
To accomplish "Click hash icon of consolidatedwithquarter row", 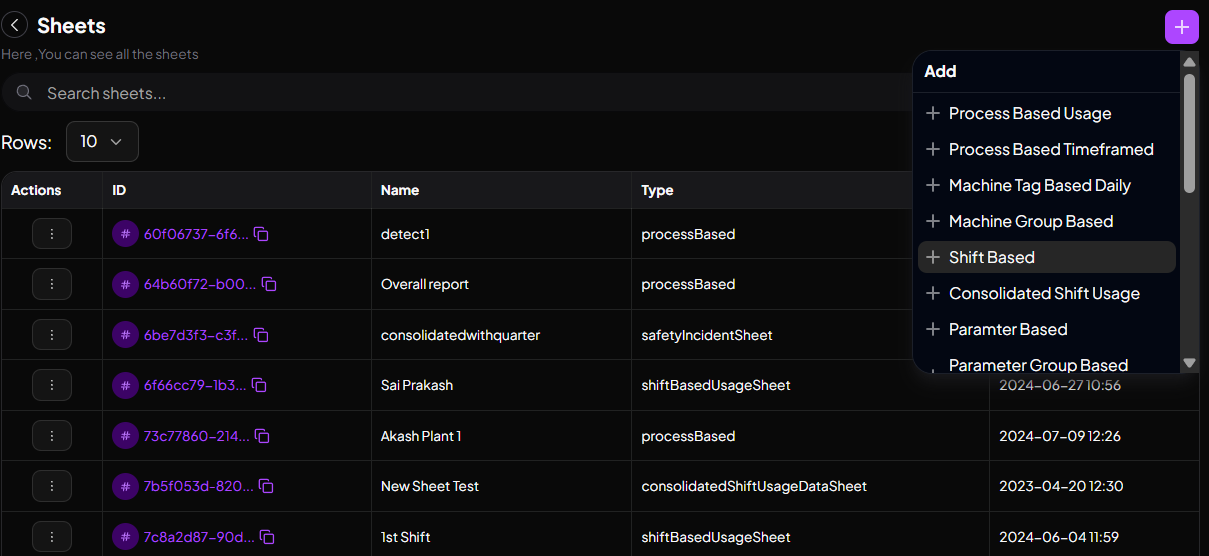I will pyautogui.click(x=125, y=335).
